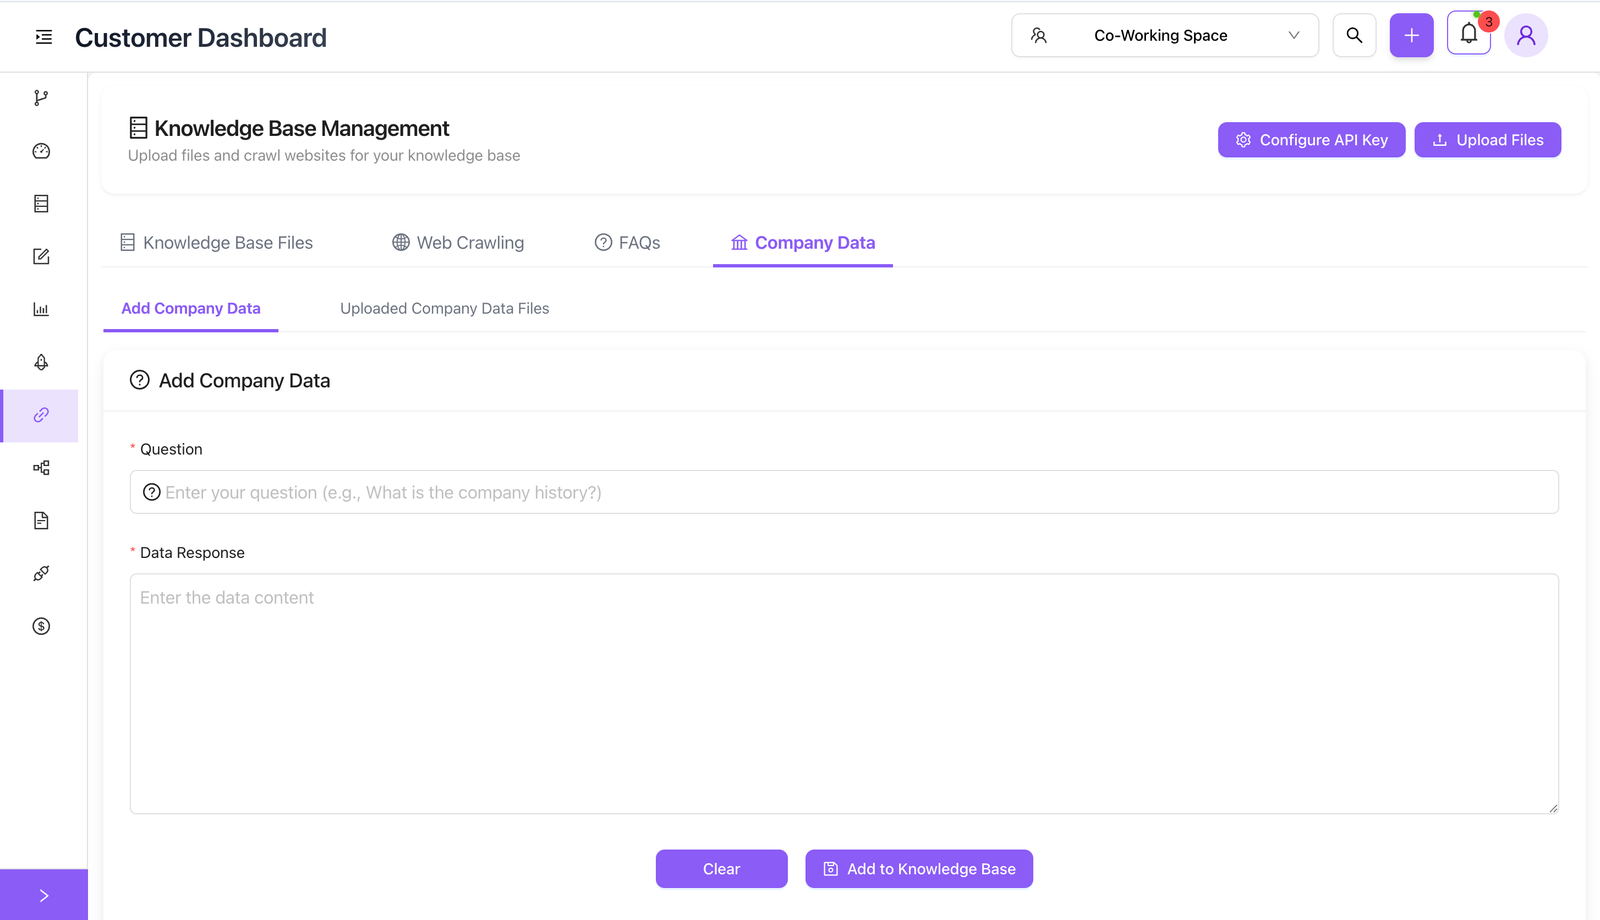Open the Co-Working Space dropdown
The height and width of the screenshot is (920, 1600).
pyautogui.click(x=1163, y=35)
